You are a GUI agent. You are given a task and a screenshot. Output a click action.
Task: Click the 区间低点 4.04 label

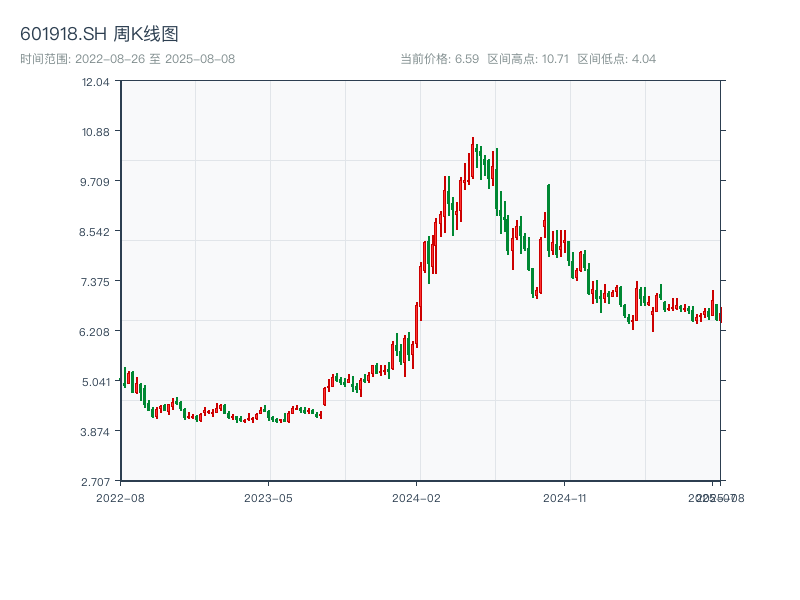click(x=616, y=59)
